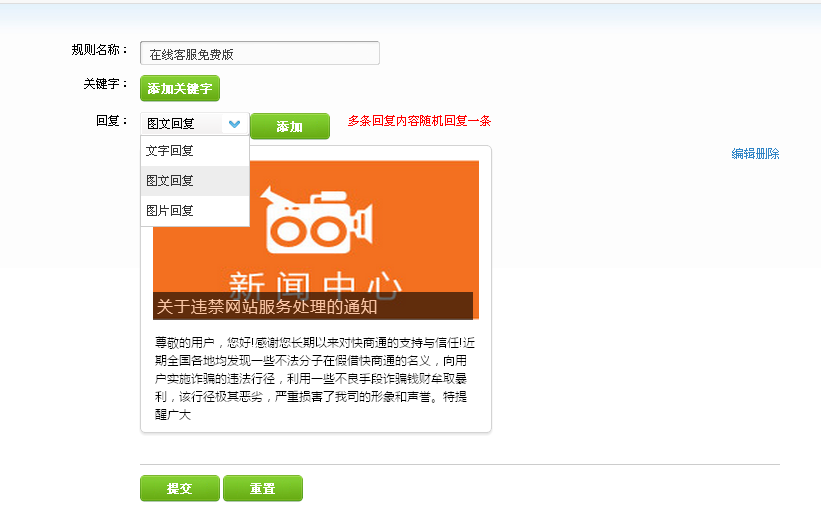821x526 pixels.
Task: Reset the form using 重置
Action: [x=262, y=489]
